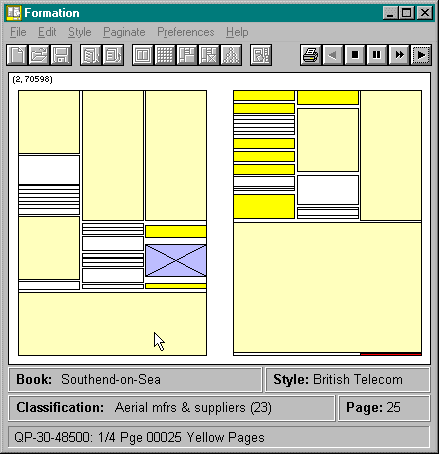Click the new document toolbar icon

[17, 55]
